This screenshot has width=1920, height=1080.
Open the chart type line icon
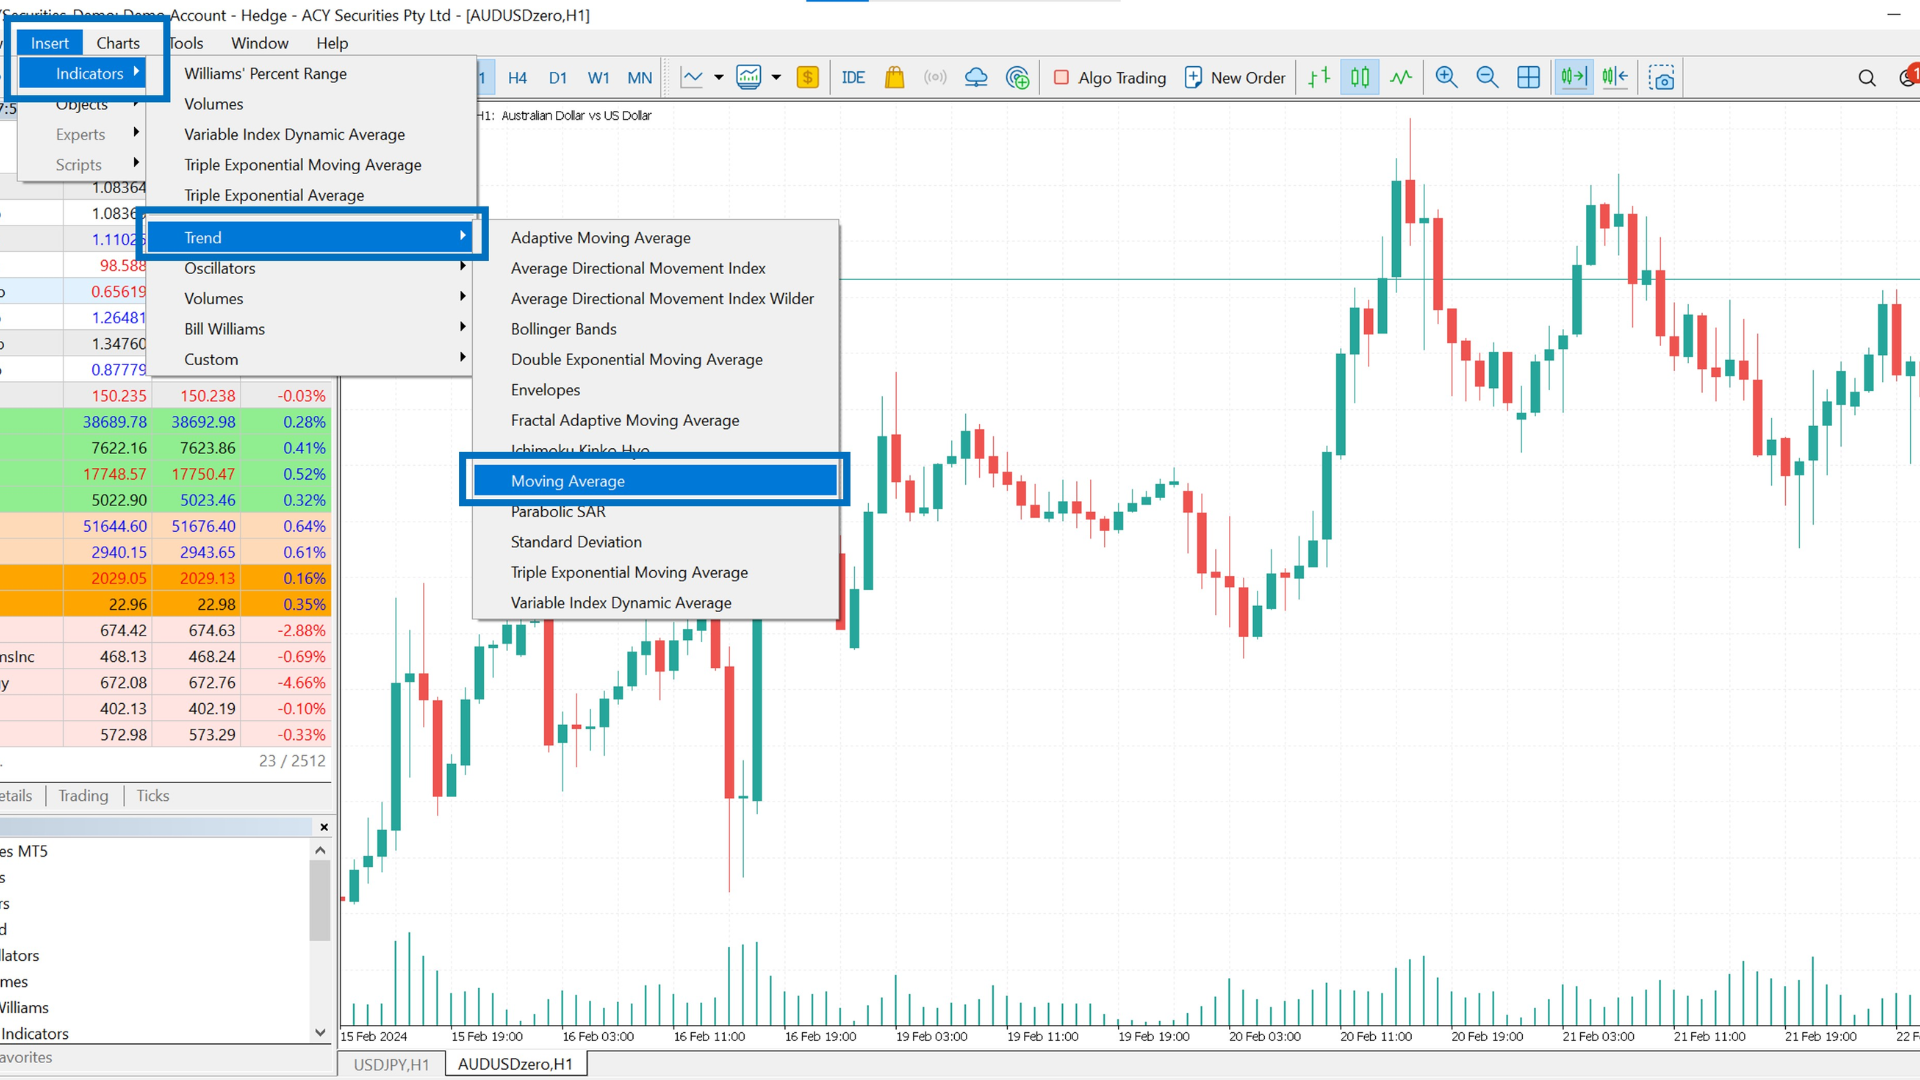point(692,78)
